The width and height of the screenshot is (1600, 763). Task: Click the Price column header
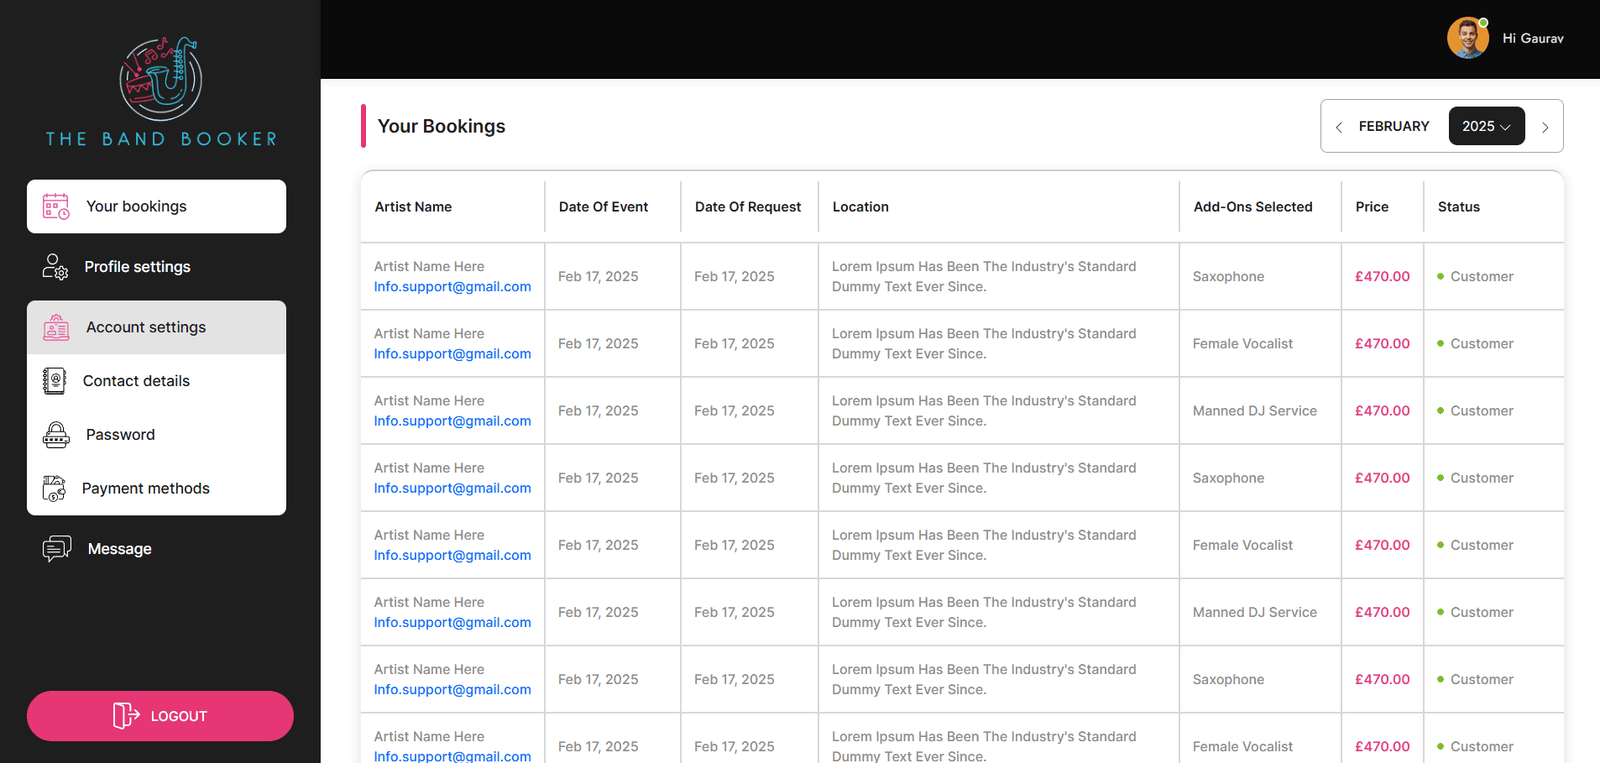1372,207
